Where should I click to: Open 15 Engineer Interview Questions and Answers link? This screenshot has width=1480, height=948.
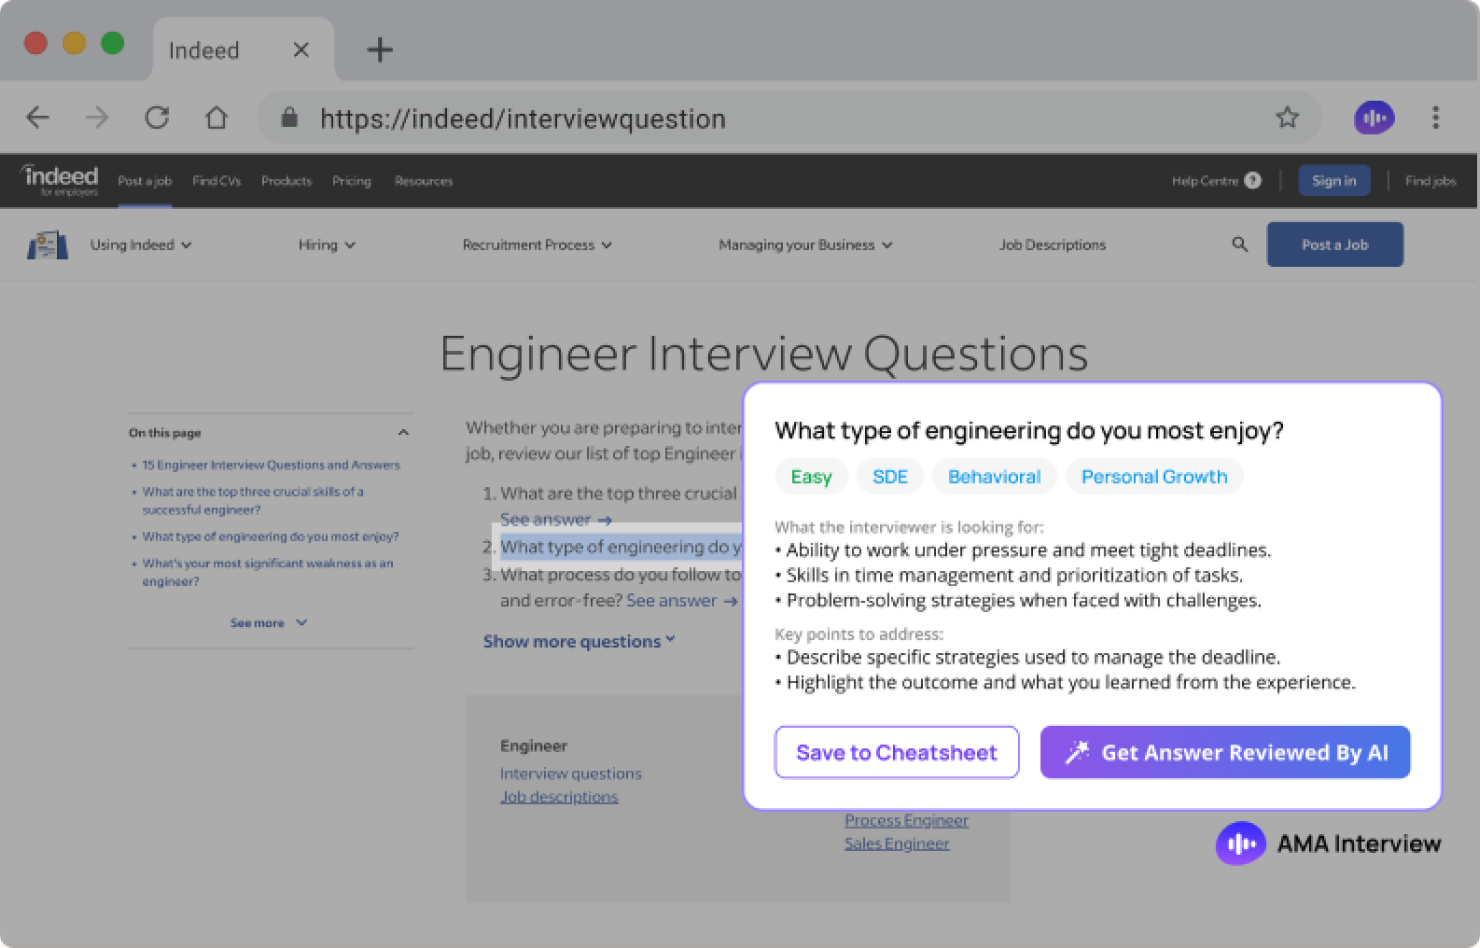[271, 465]
